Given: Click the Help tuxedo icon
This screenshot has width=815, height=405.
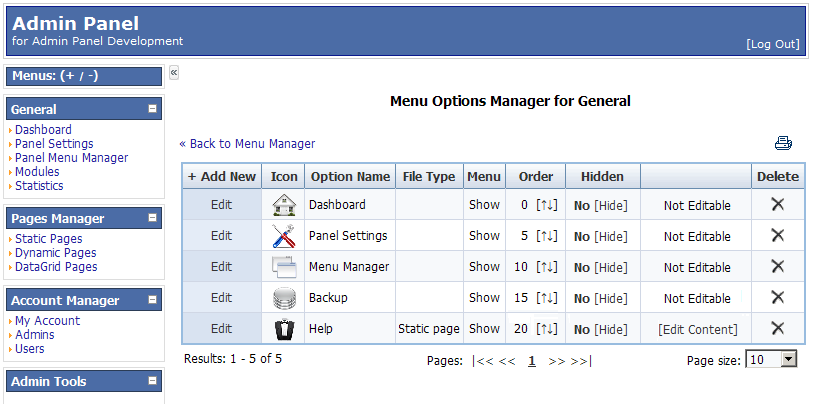Looking at the screenshot, I should 284,329.
